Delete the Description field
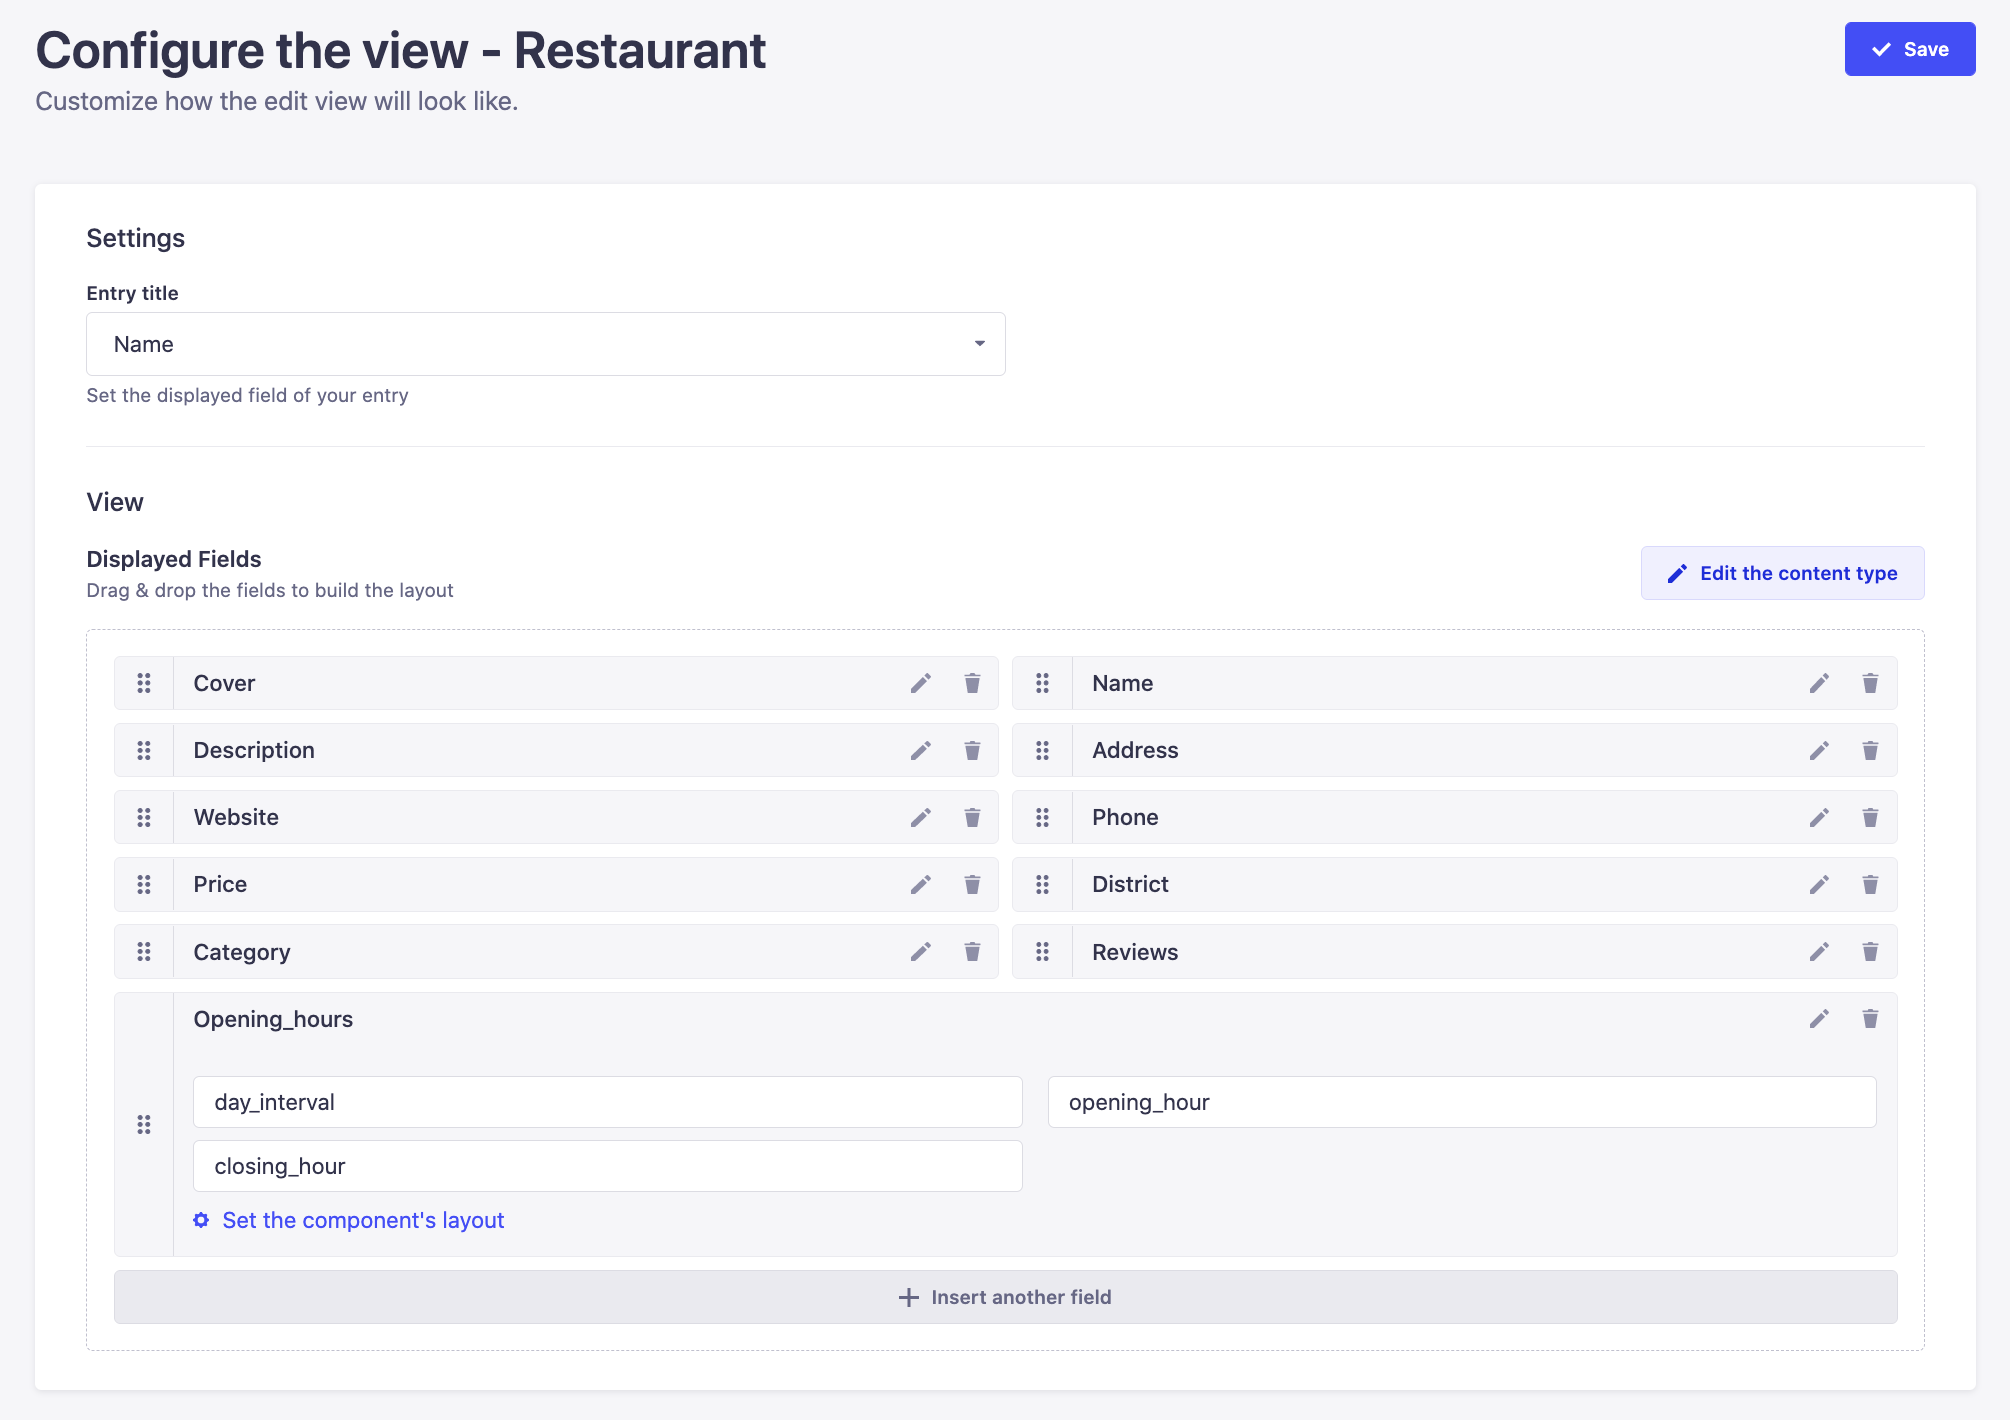This screenshot has height=1420, width=2010. [971, 750]
